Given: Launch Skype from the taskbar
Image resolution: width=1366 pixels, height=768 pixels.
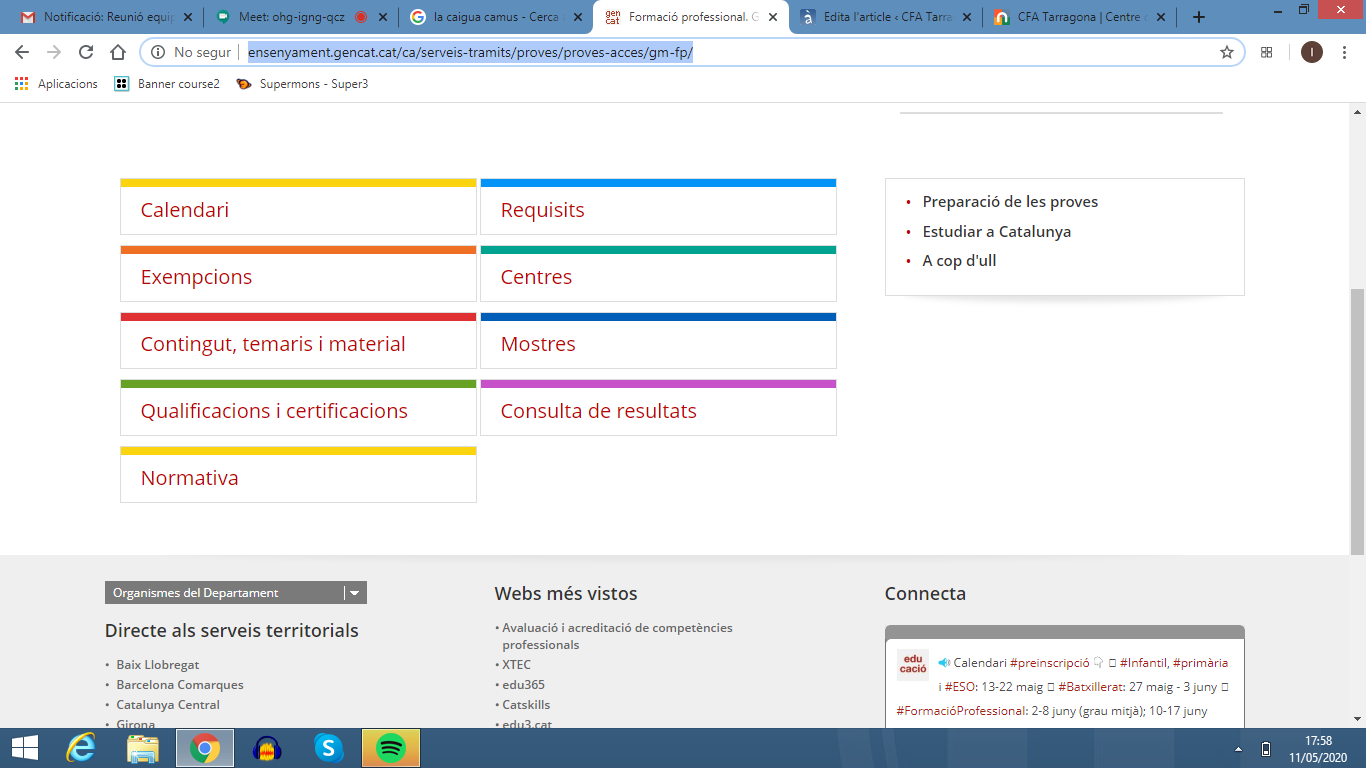Looking at the screenshot, I should pos(328,748).
